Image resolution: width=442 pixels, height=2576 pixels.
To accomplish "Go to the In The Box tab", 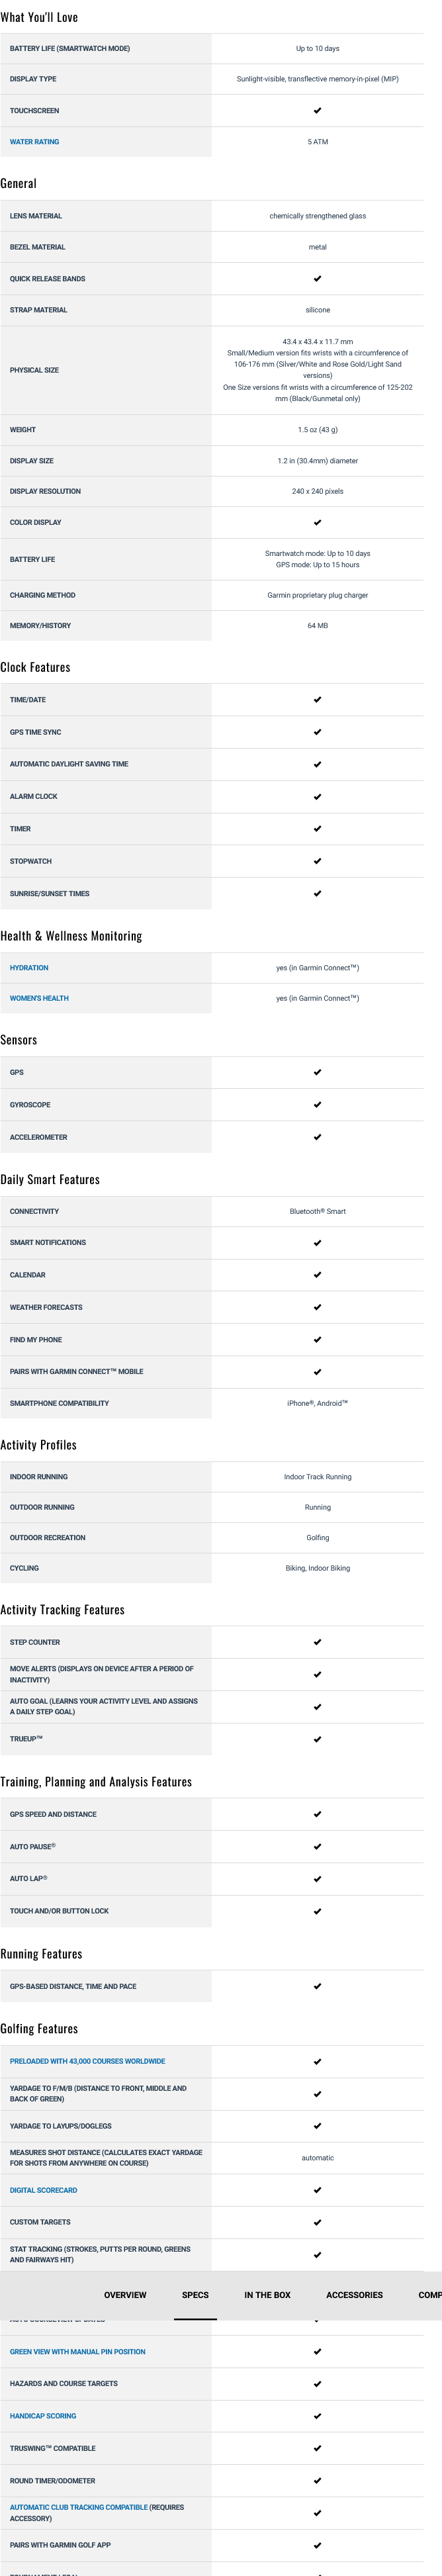I will point(267,2295).
